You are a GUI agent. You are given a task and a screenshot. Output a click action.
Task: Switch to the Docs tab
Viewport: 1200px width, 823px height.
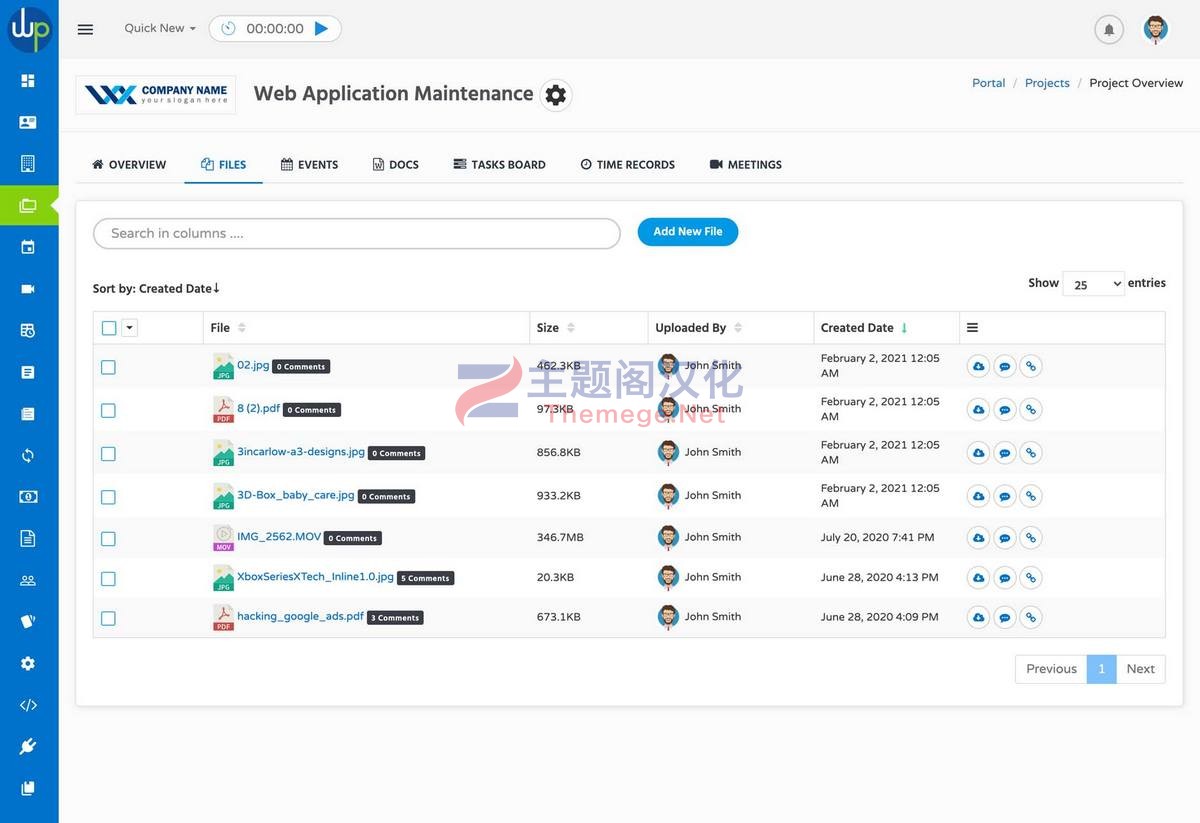(x=395, y=164)
